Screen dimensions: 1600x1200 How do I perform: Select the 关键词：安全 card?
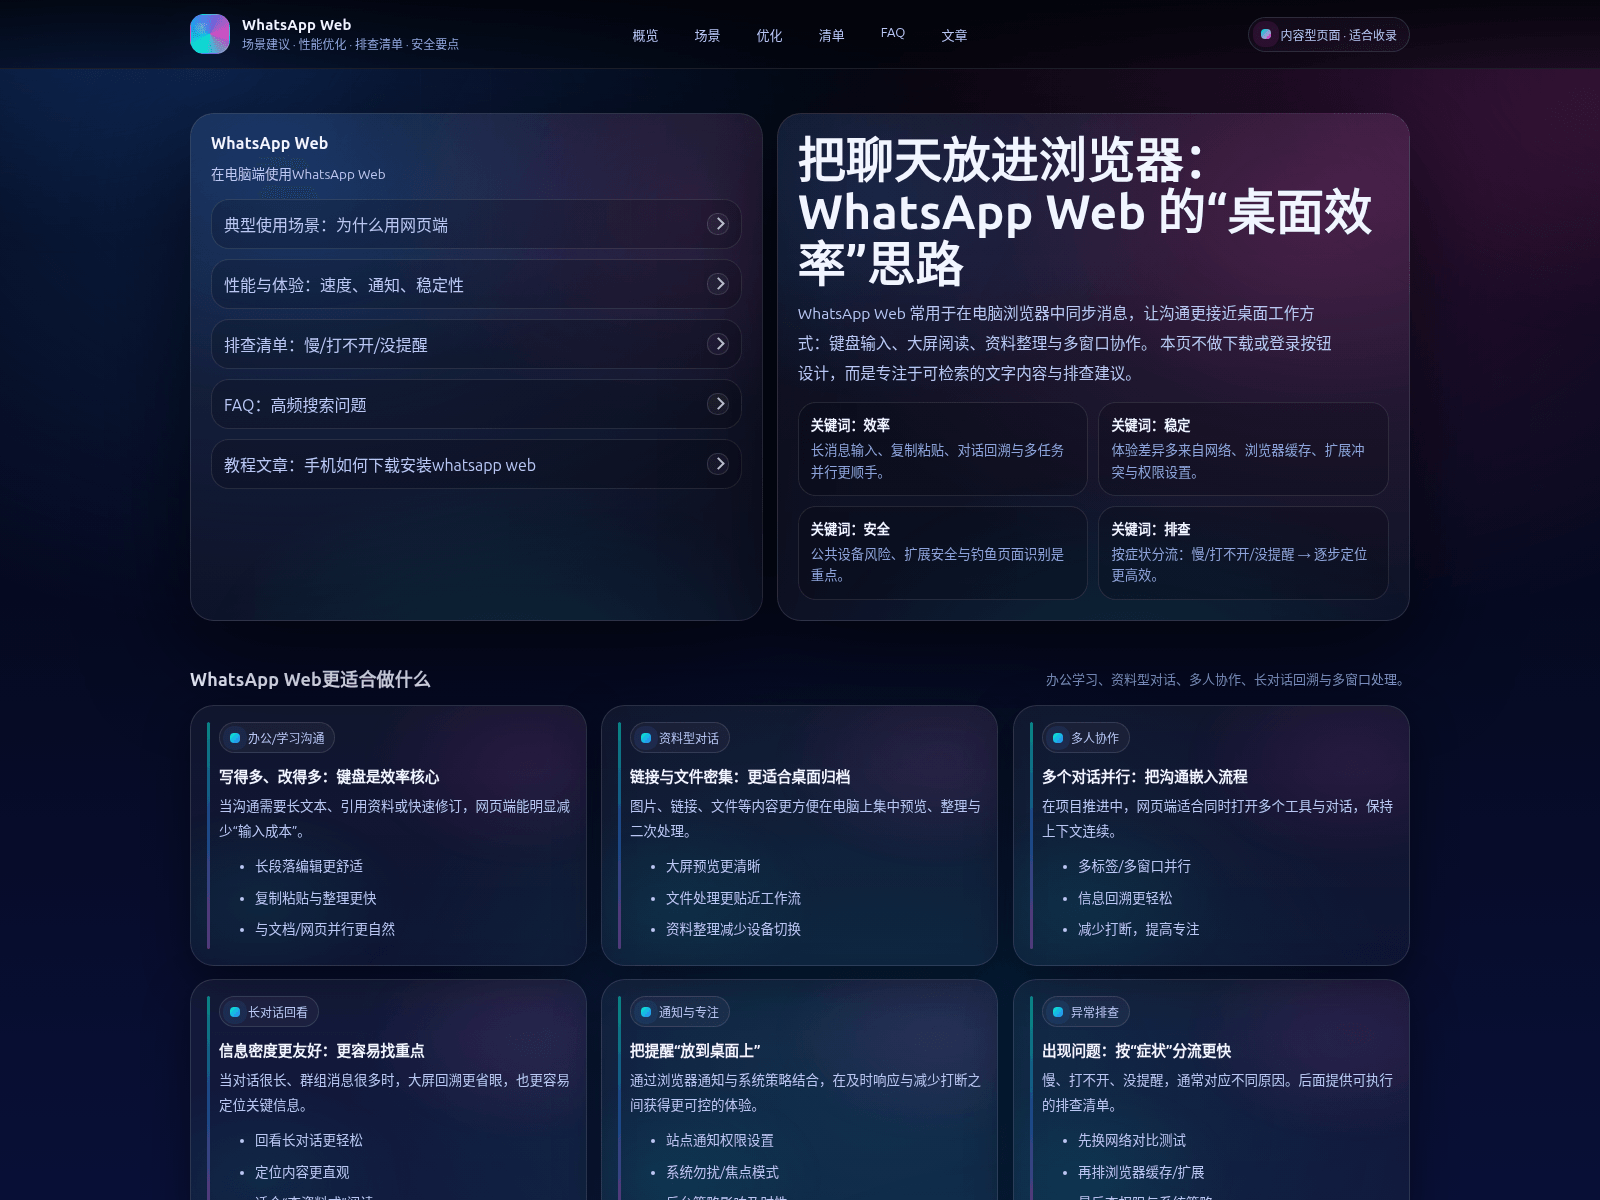coord(942,552)
